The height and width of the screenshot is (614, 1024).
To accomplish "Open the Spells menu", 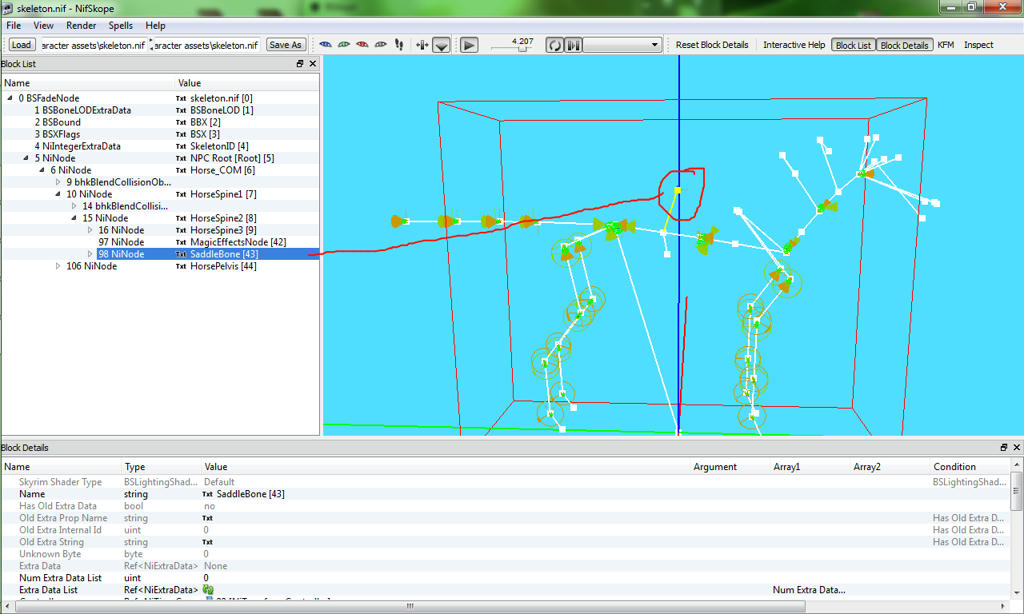I will pyautogui.click(x=120, y=25).
